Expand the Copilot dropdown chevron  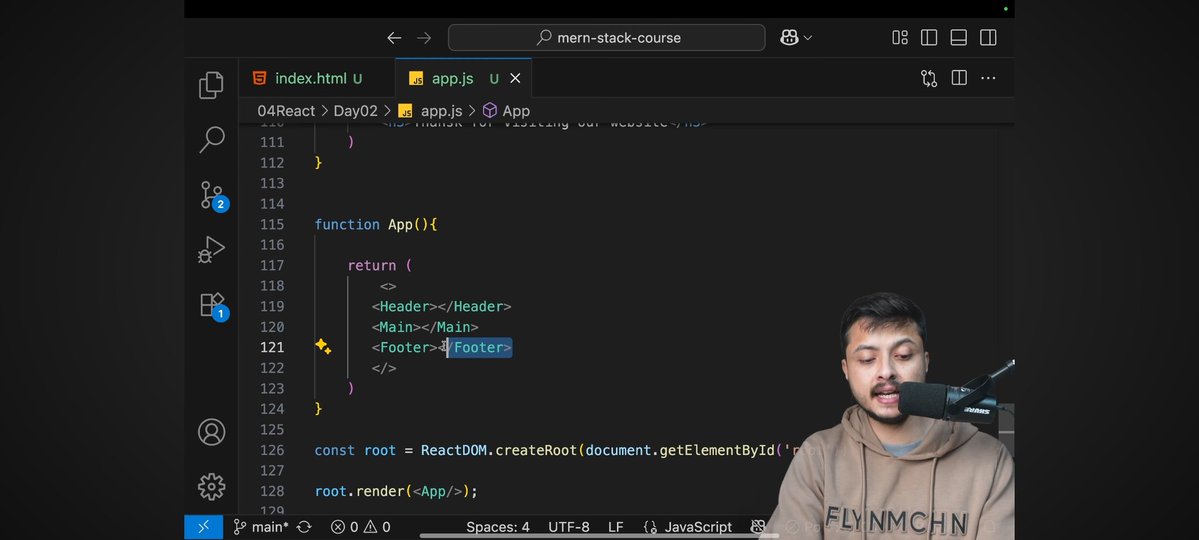pyautogui.click(x=807, y=37)
